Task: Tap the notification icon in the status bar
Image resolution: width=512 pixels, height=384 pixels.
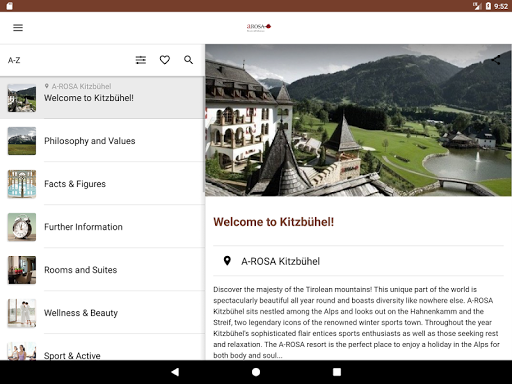Action: [x=9, y=6]
